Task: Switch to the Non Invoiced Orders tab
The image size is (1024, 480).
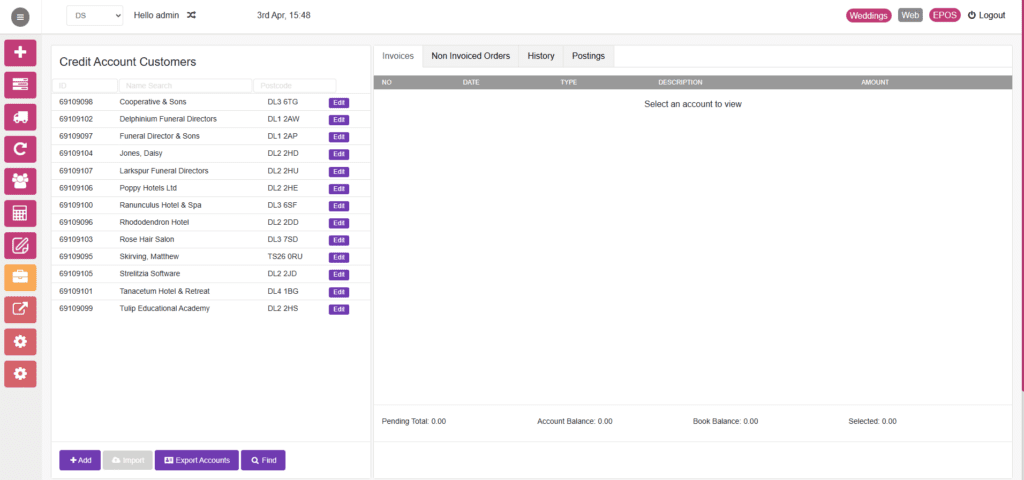Action: click(470, 56)
